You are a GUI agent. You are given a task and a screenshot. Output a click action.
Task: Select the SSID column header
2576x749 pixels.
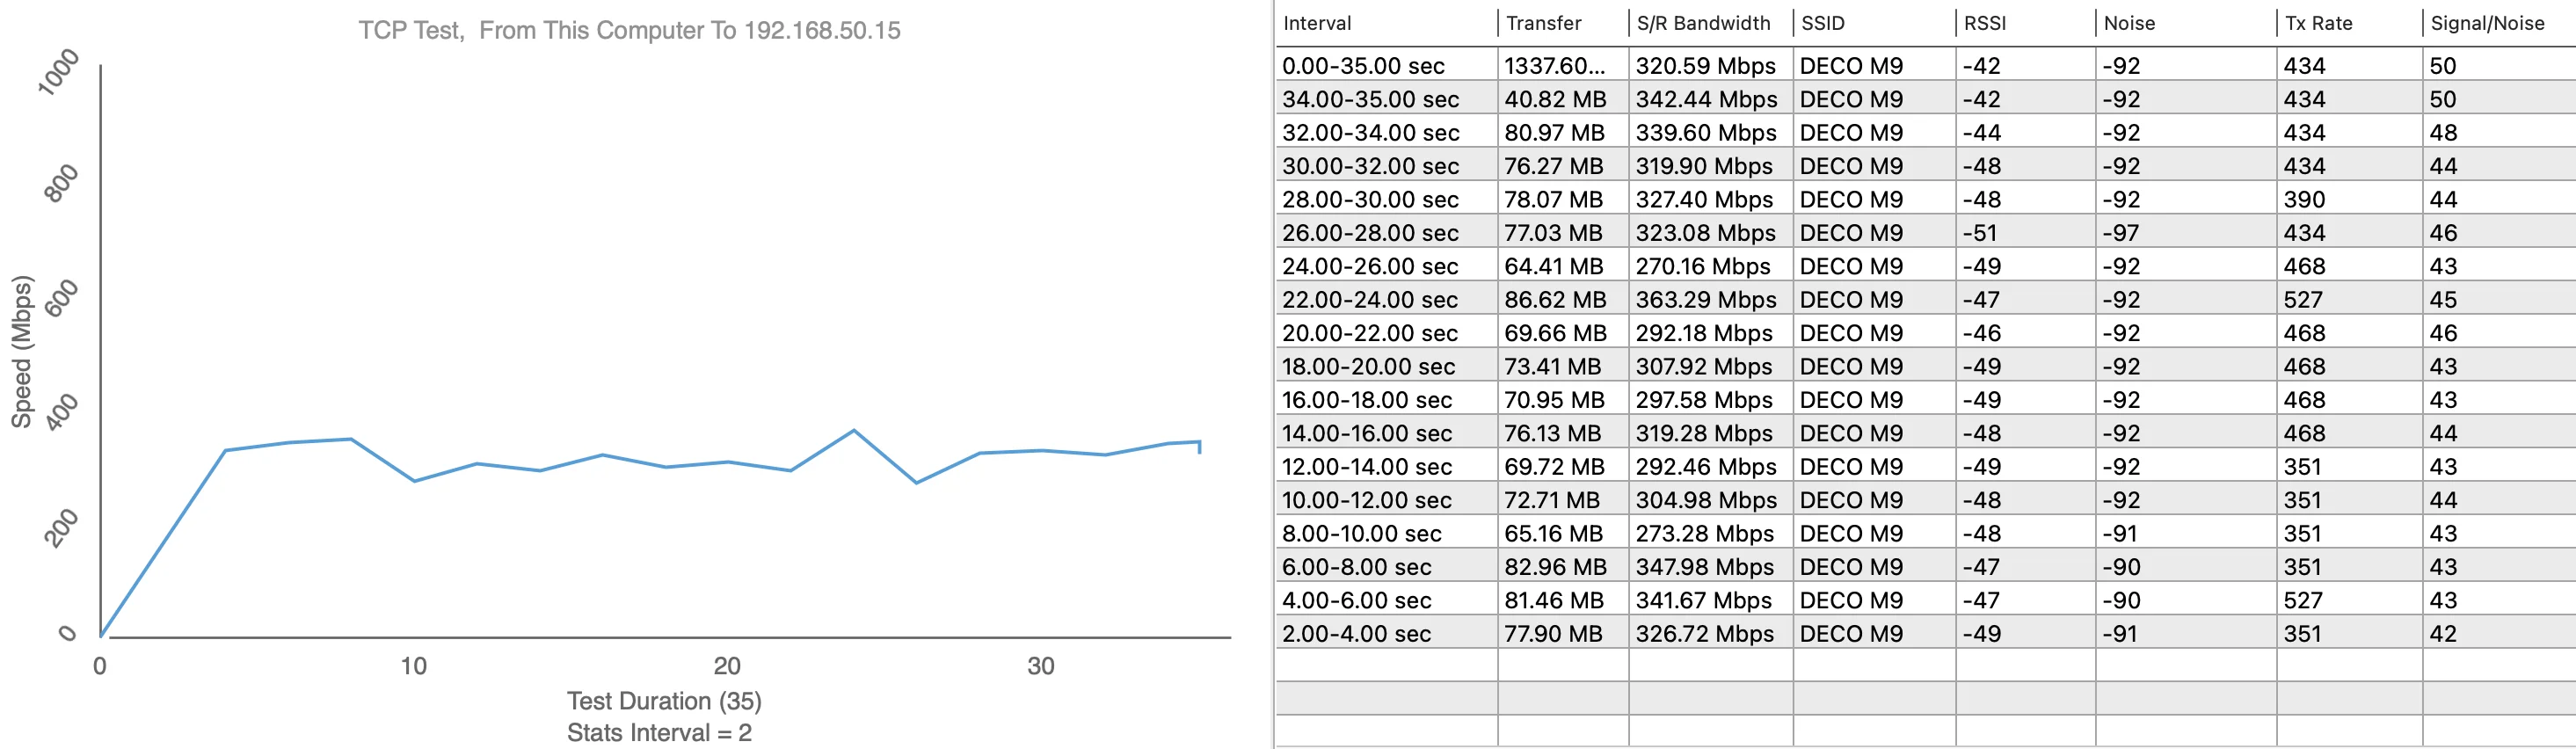coord(1822,23)
